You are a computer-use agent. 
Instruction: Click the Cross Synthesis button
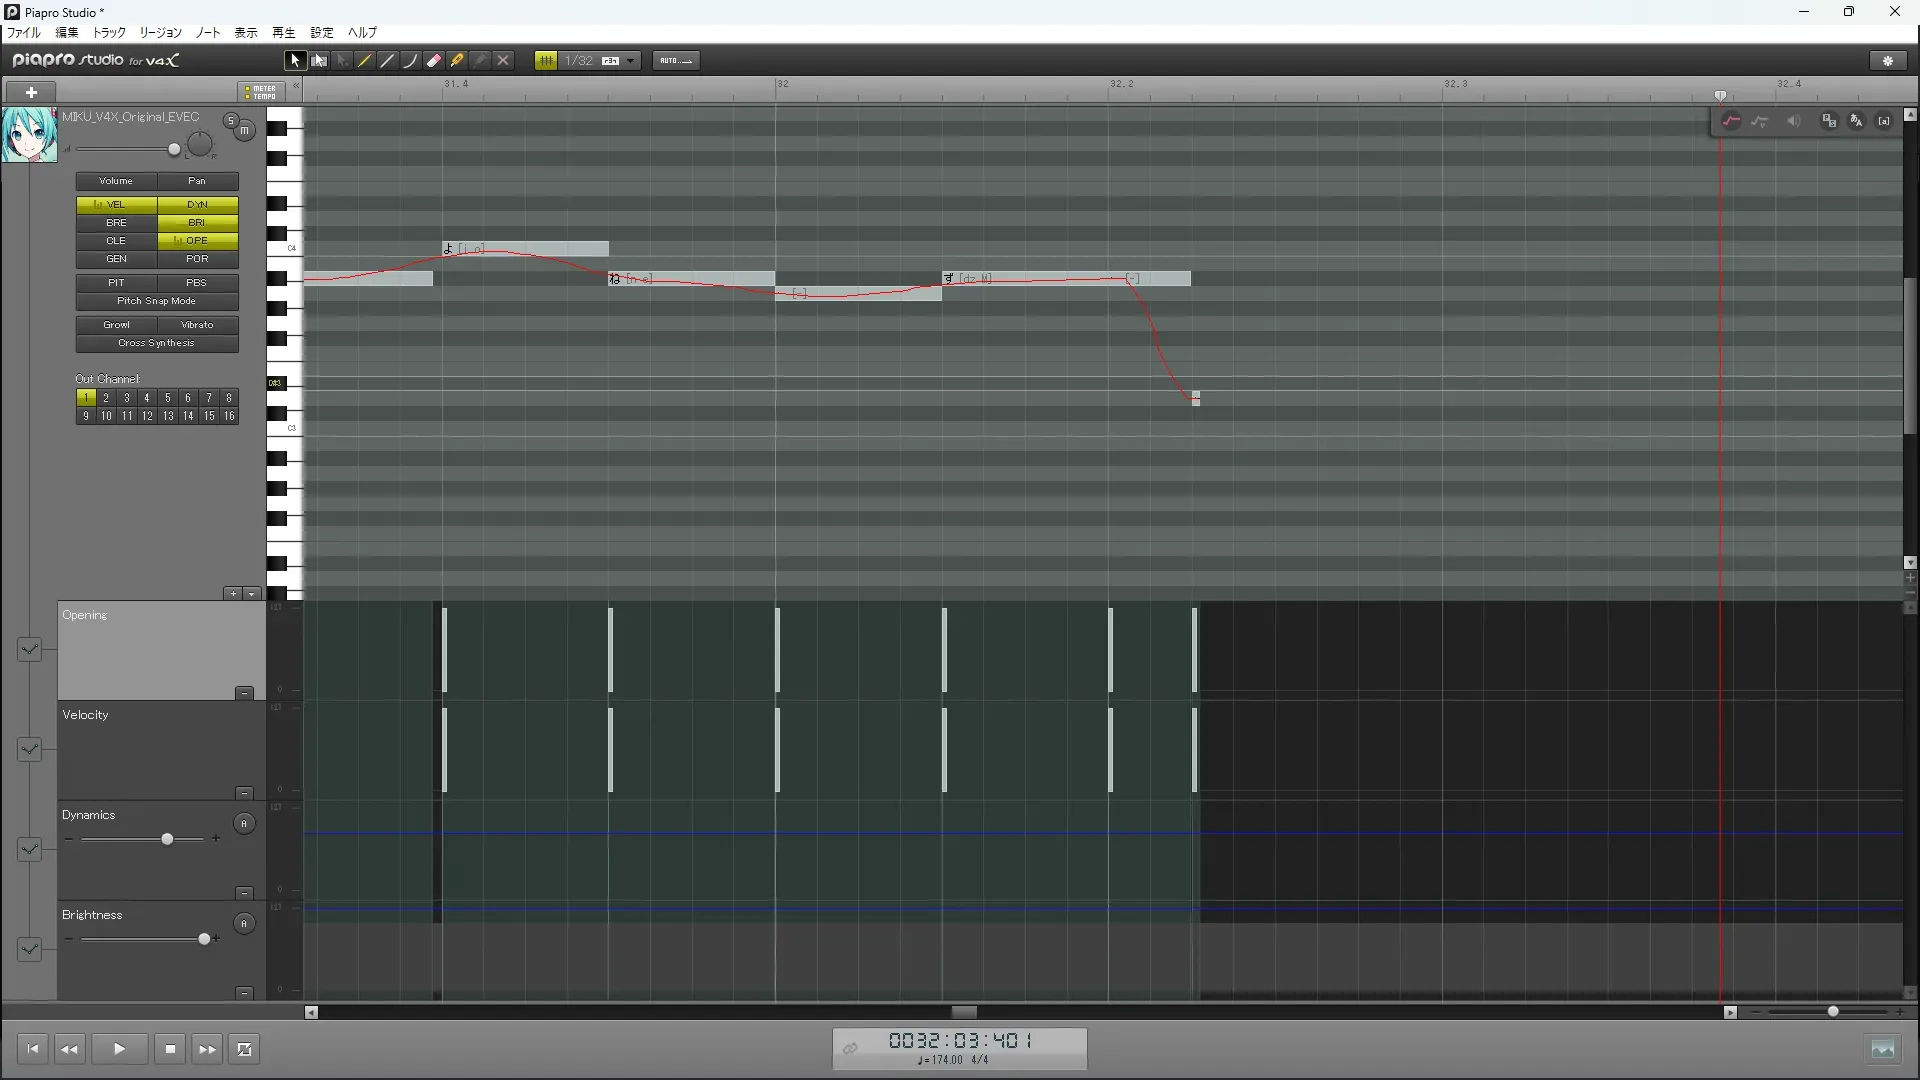coord(157,343)
